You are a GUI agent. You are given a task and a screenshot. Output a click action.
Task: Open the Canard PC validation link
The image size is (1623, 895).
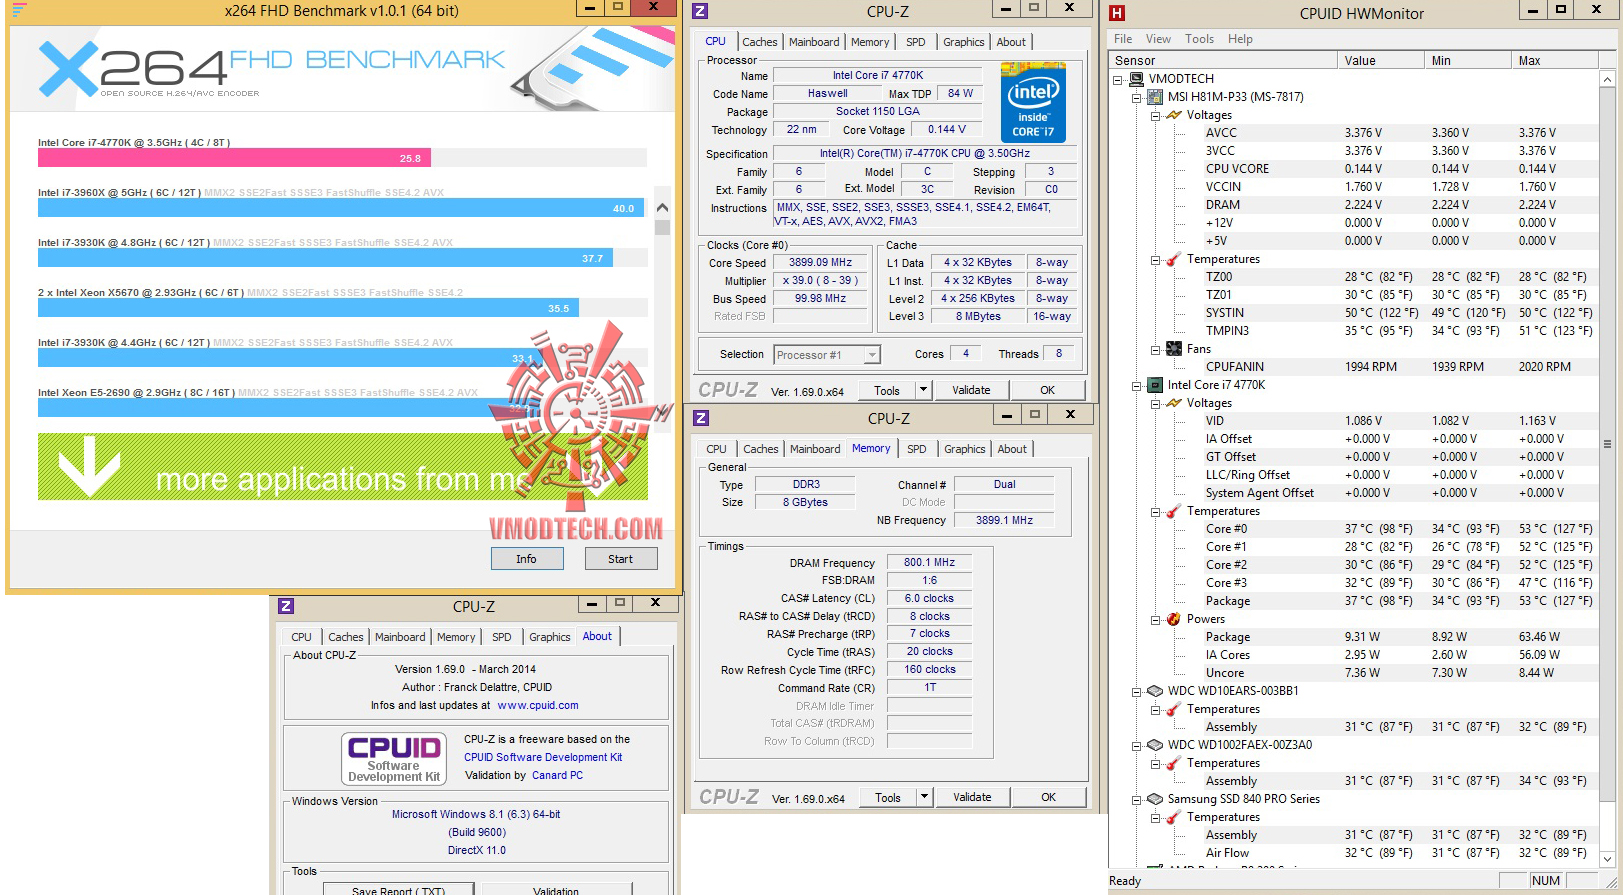tap(557, 775)
